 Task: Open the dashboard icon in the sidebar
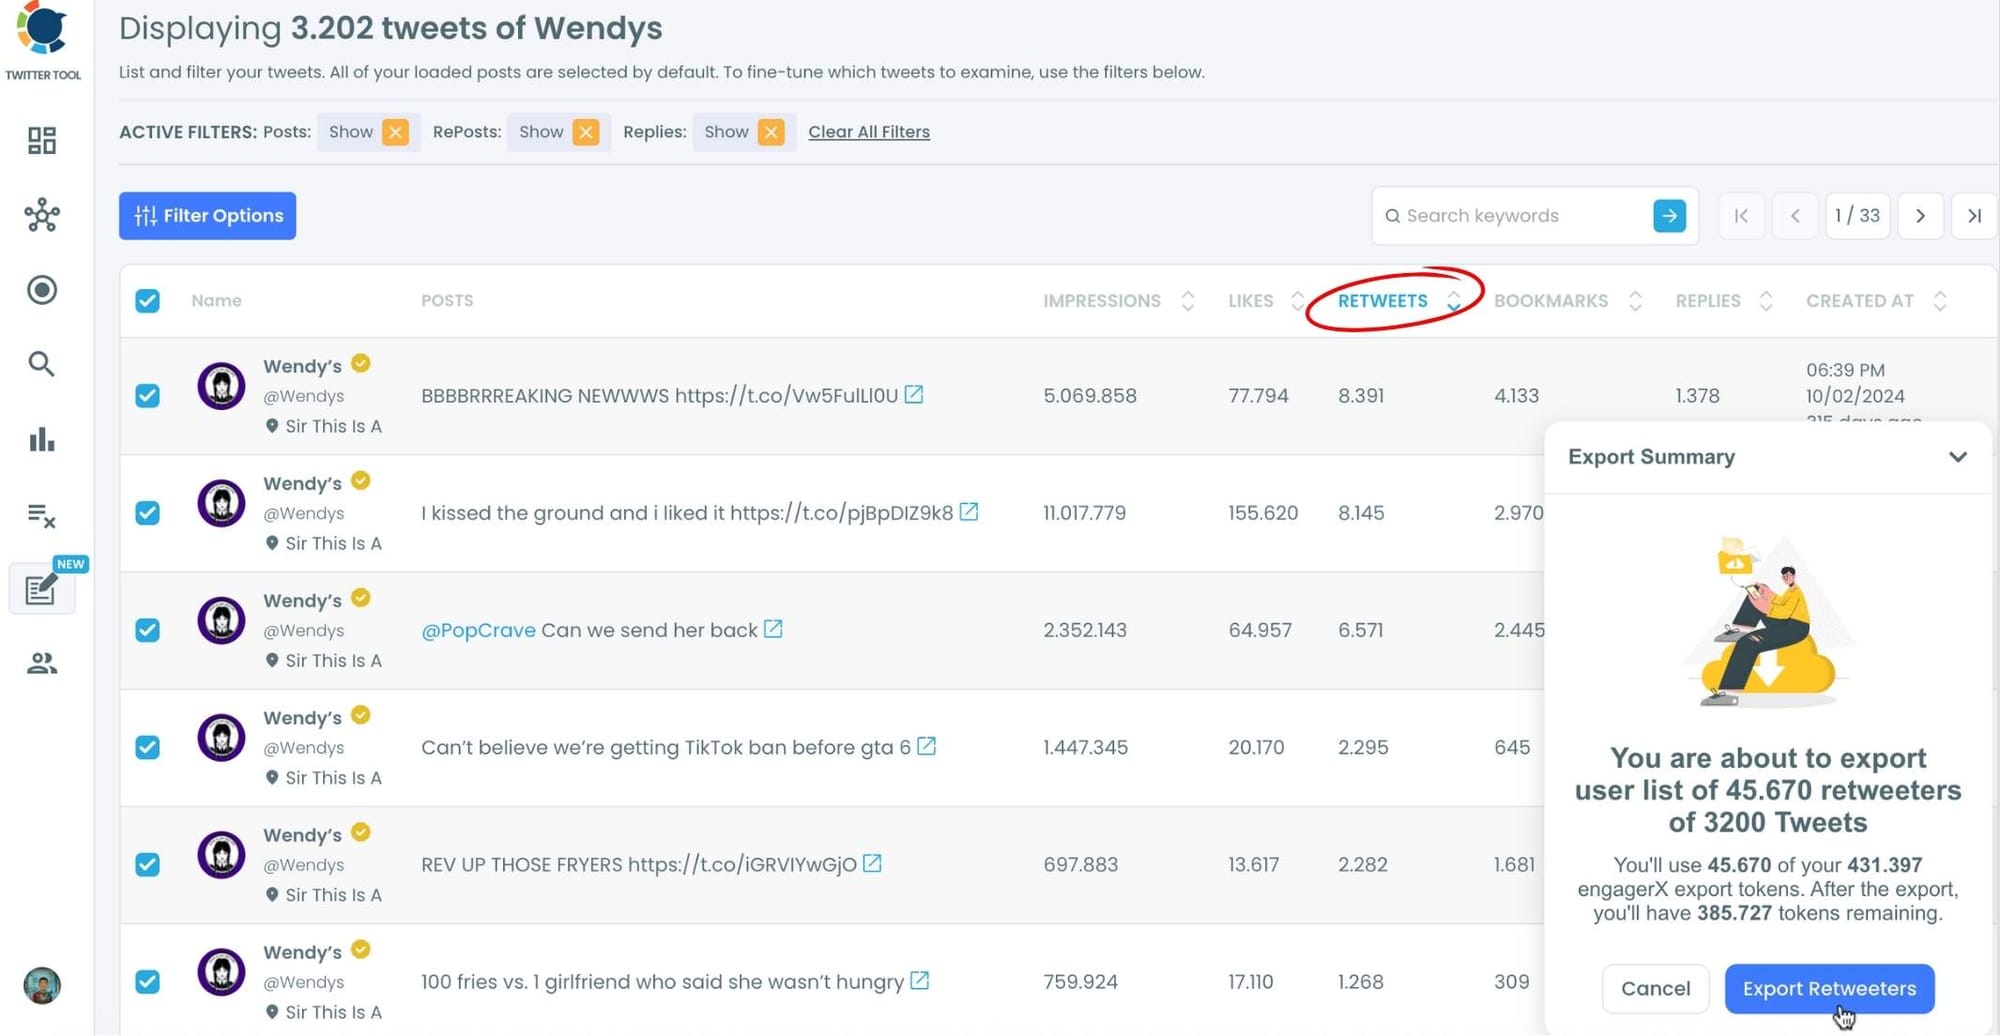pos(41,140)
